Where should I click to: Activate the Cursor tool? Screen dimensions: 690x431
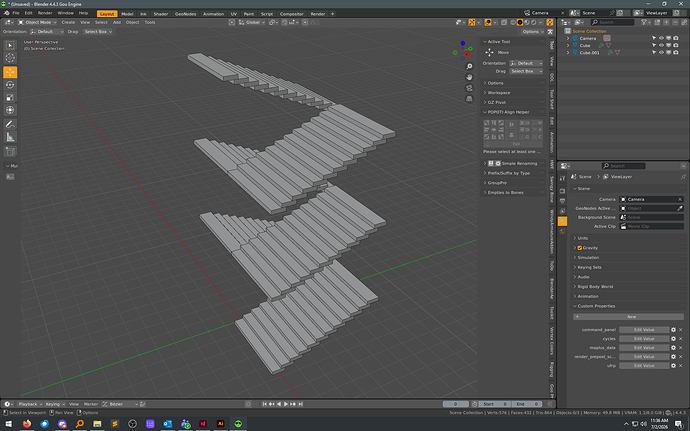coord(10,58)
